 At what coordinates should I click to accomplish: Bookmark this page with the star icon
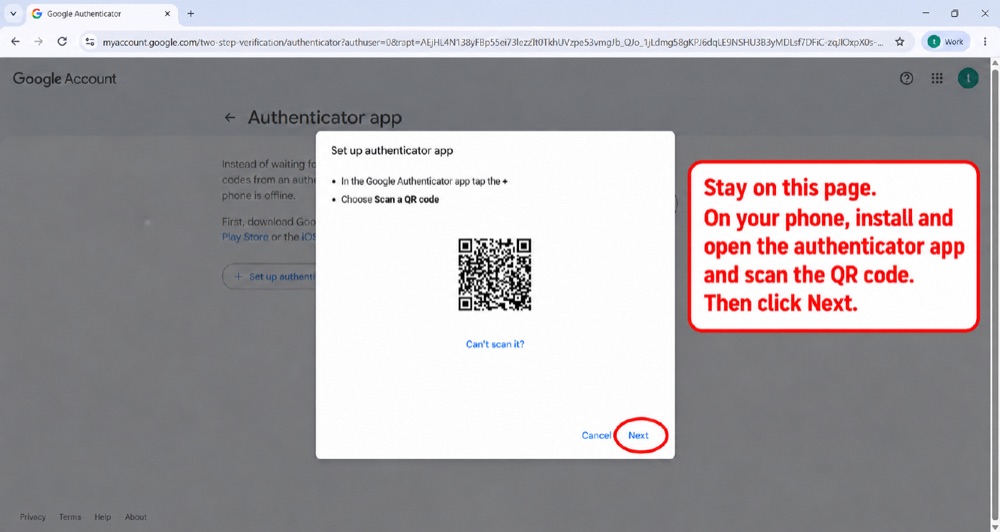click(899, 41)
